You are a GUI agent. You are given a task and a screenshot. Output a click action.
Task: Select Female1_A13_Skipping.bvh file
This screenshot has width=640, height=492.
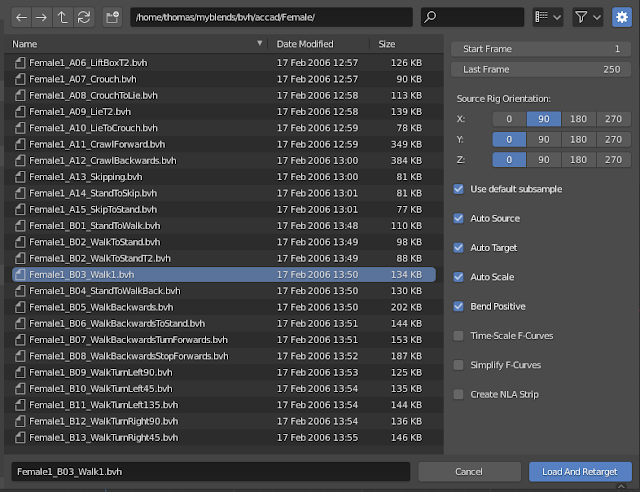coord(224,177)
